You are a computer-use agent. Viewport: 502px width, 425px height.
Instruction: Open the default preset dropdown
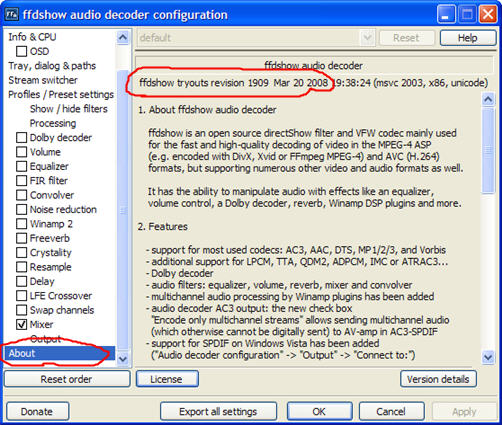coord(367,37)
